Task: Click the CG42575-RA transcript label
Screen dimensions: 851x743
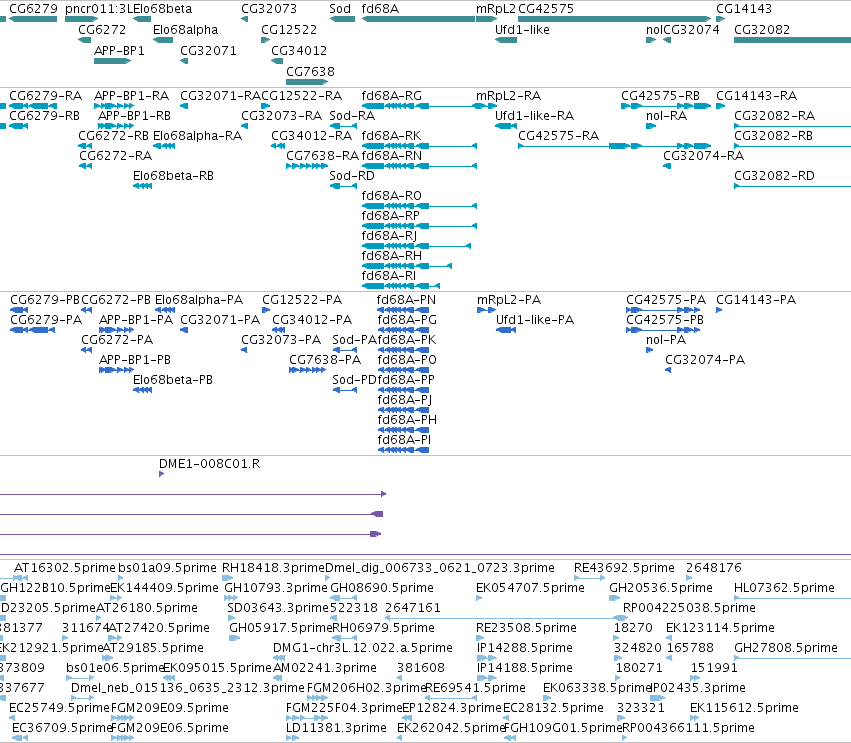Action: [558, 136]
